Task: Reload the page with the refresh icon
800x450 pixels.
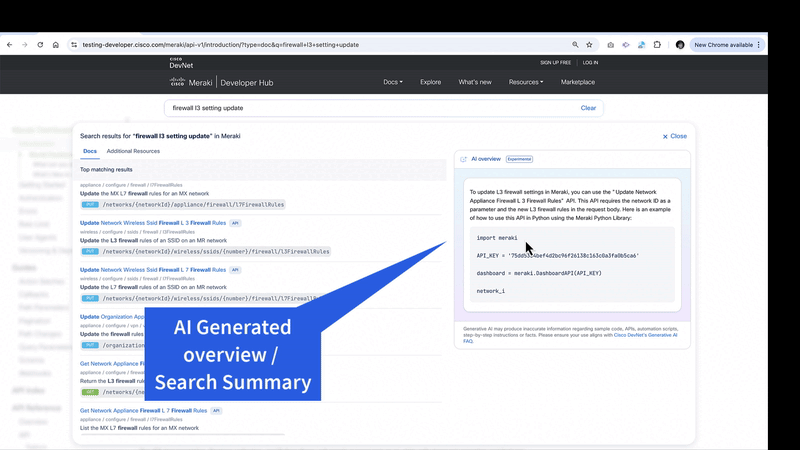Action: tap(40, 45)
